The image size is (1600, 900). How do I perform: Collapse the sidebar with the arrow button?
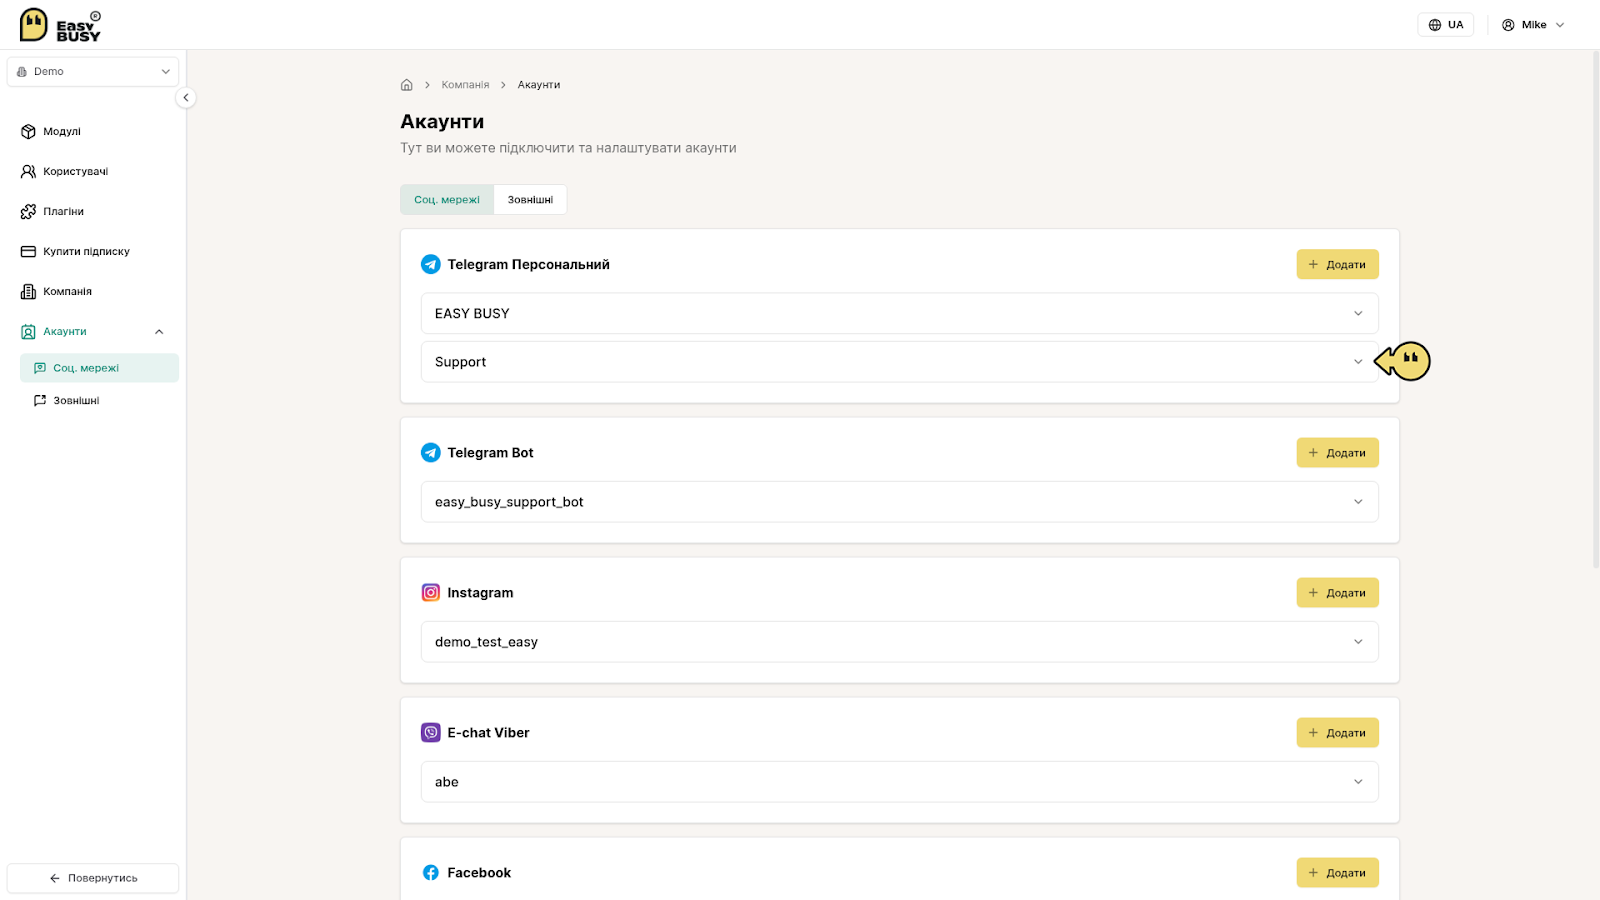[x=186, y=98]
